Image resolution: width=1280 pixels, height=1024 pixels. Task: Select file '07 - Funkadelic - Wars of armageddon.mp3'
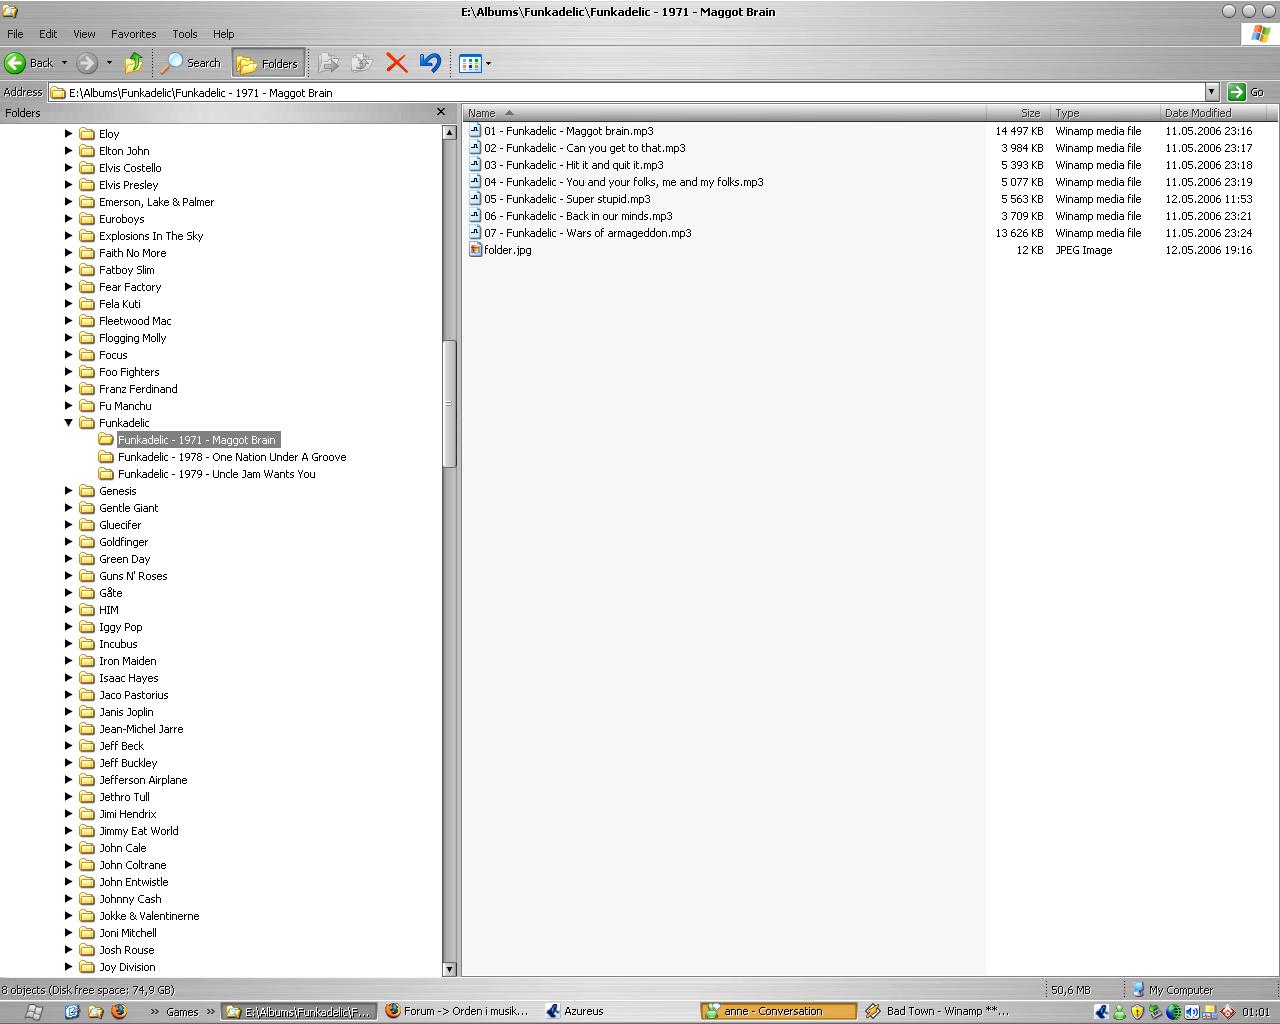[588, 233]
